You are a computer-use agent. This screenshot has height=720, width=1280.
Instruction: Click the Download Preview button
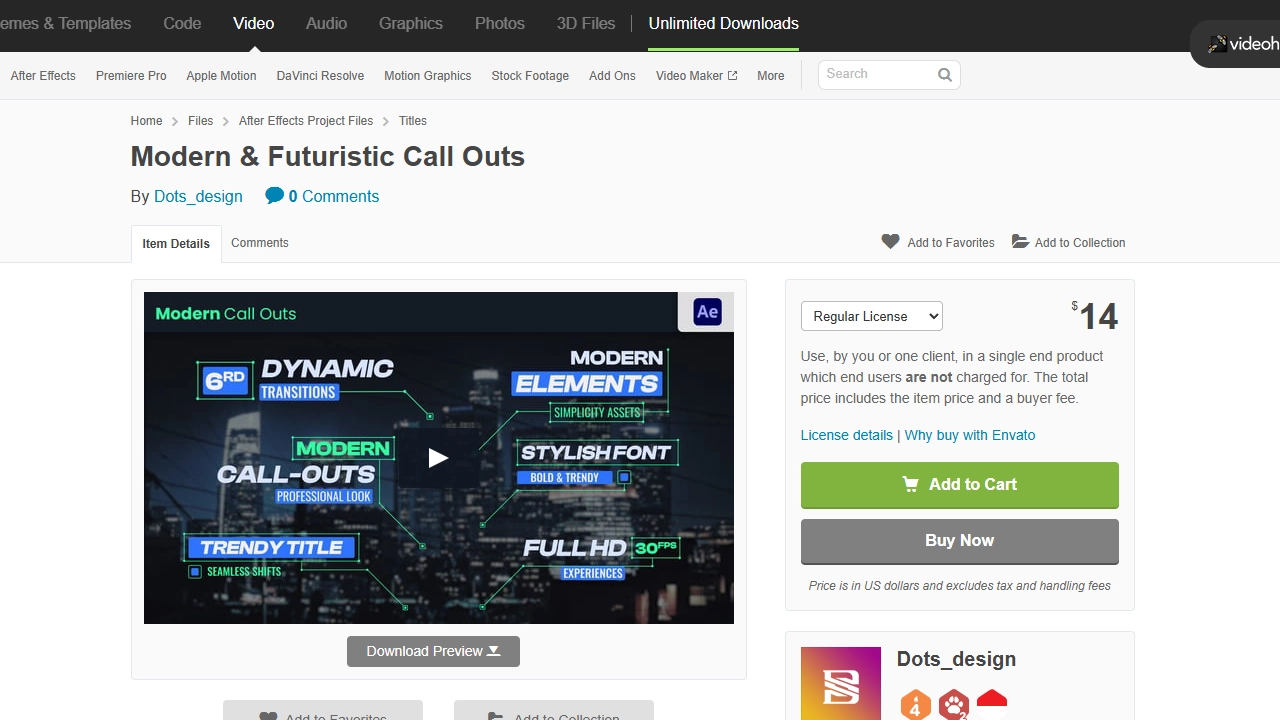click(x=433, y=651)
